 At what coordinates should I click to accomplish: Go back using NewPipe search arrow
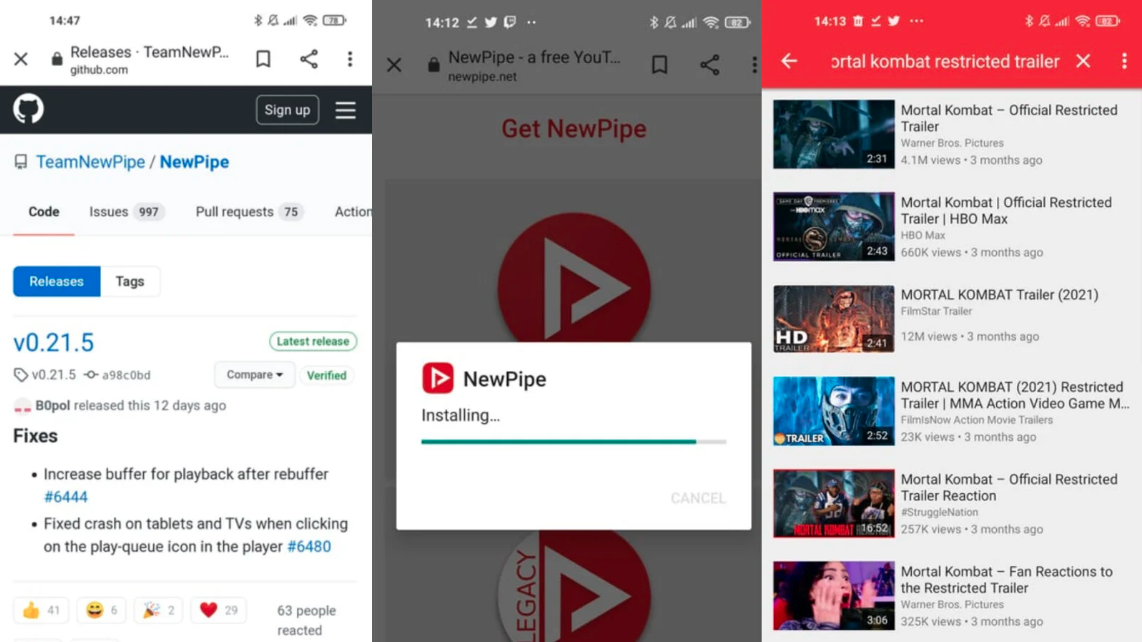[x=789, y=61]
